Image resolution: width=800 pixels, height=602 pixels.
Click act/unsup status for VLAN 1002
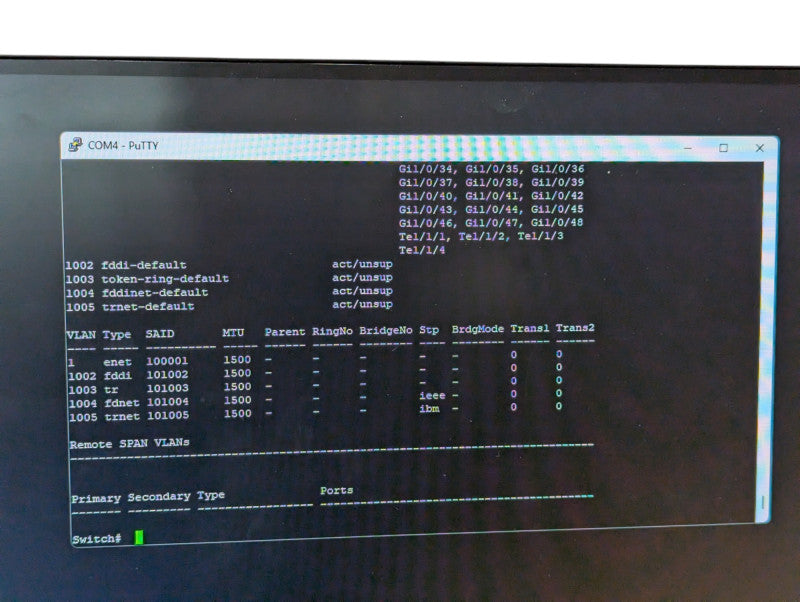point(362,264)
